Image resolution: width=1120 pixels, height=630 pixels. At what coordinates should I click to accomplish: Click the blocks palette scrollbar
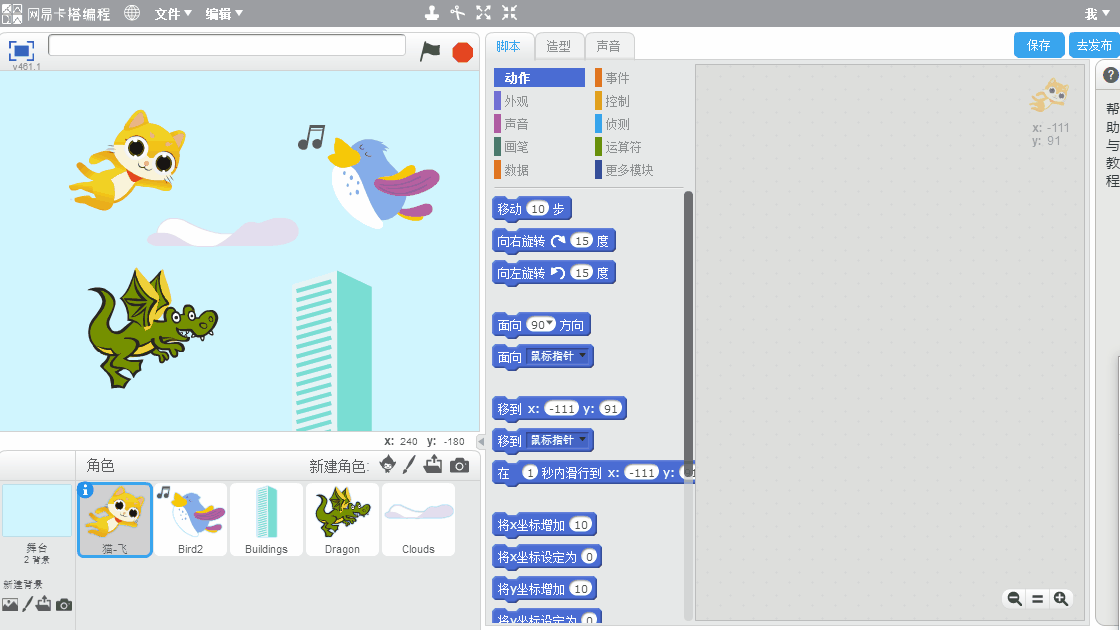coord(689,334)
